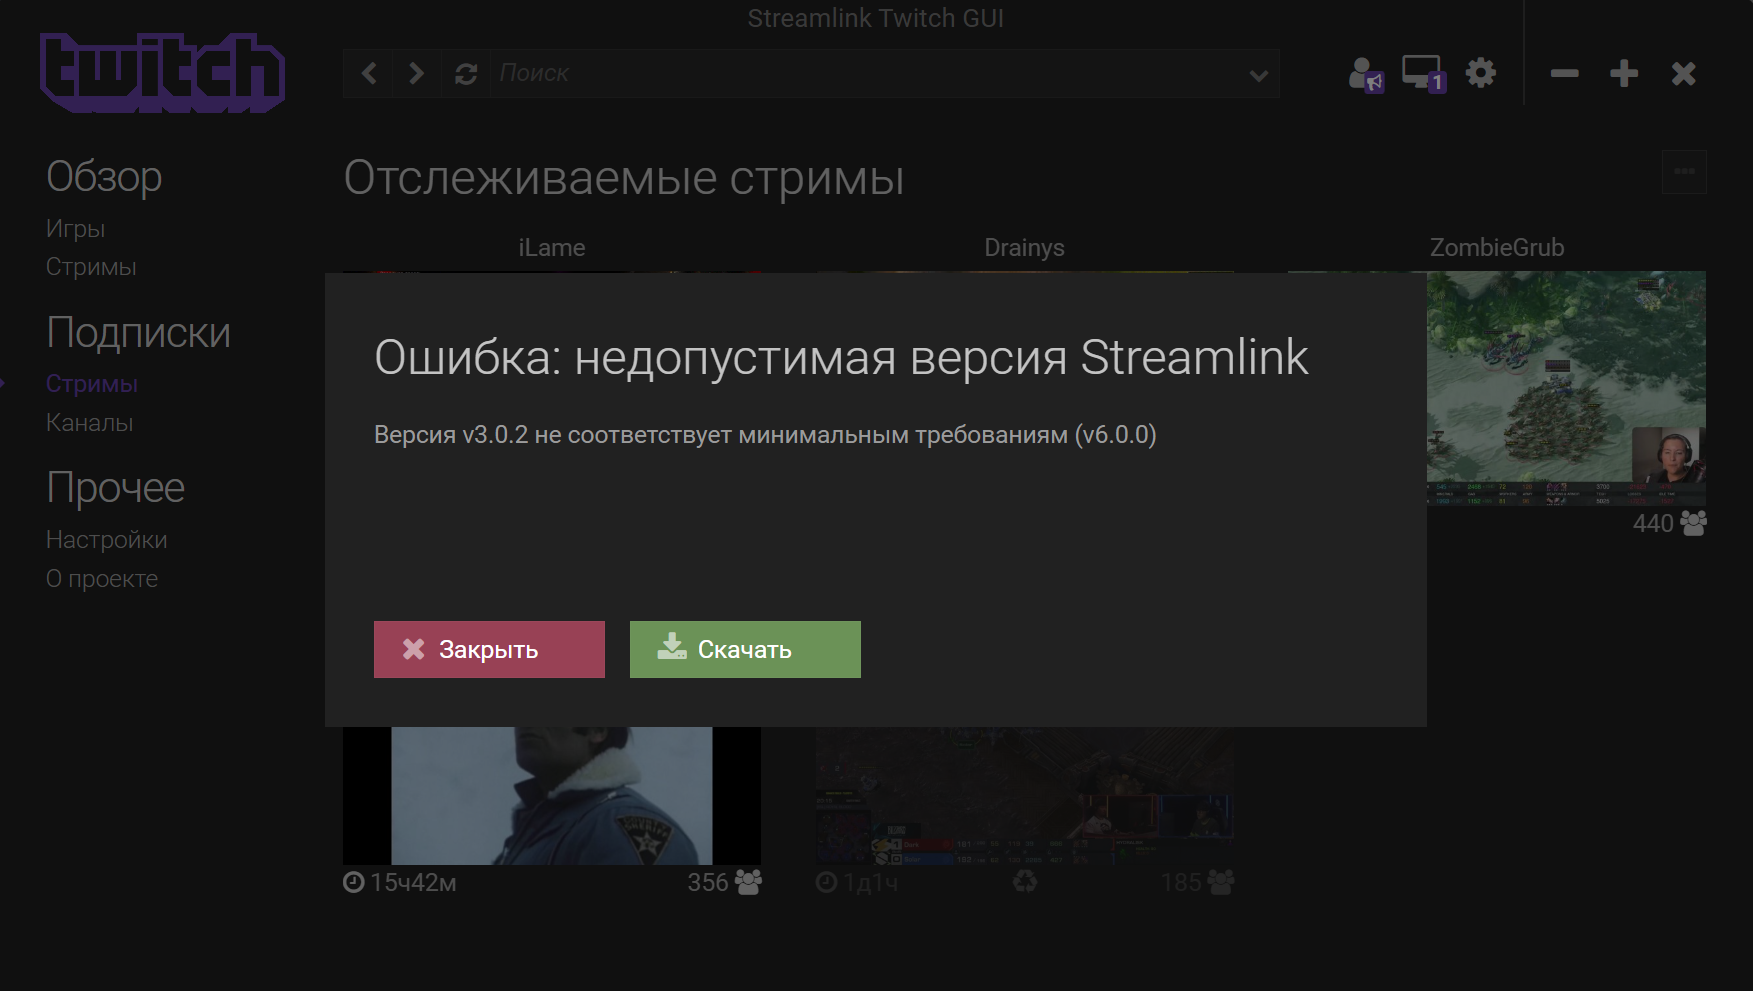Open О проекте page

click(102, 579)
